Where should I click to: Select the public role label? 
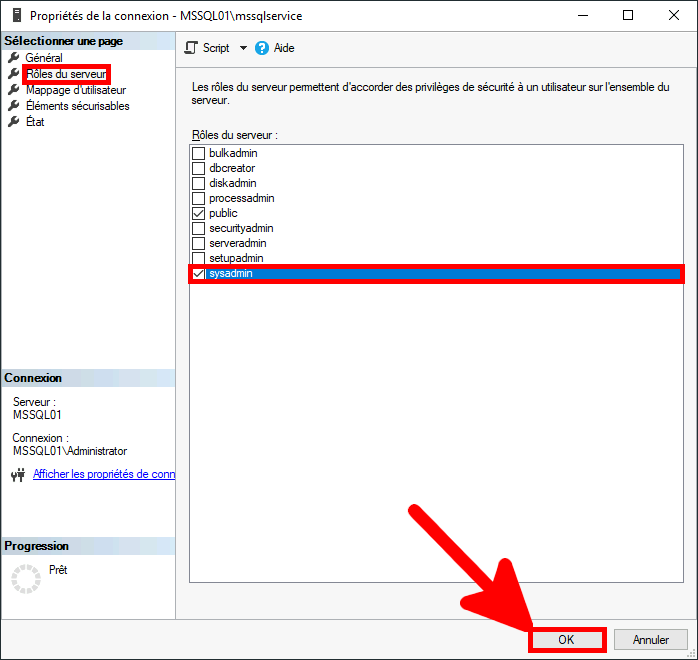223,213
